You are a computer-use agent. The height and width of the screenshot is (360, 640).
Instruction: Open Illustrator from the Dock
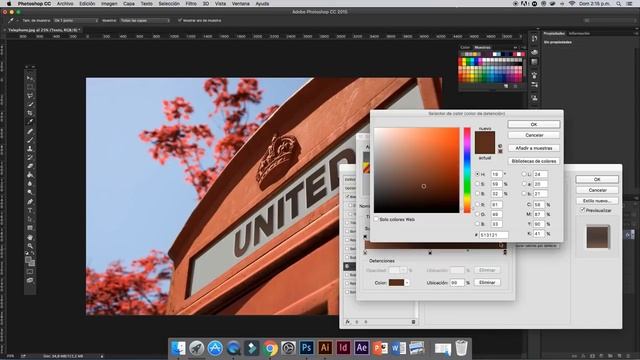(x=325, y=348)
